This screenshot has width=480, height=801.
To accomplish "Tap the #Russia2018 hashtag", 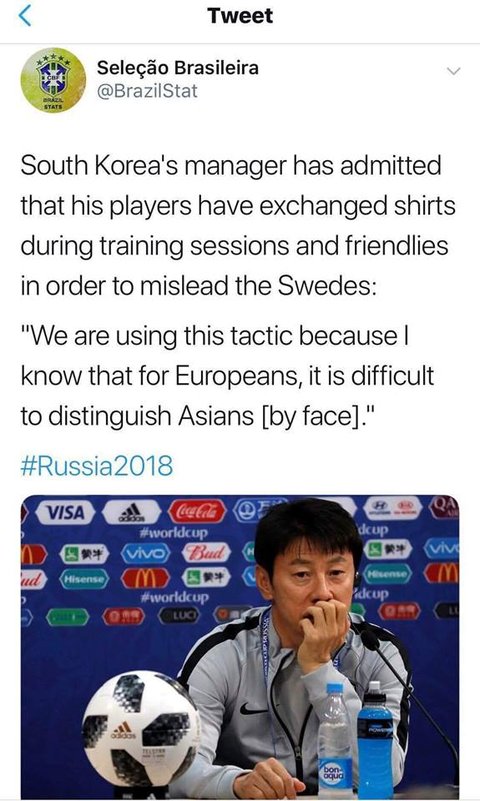I will 97,466.
